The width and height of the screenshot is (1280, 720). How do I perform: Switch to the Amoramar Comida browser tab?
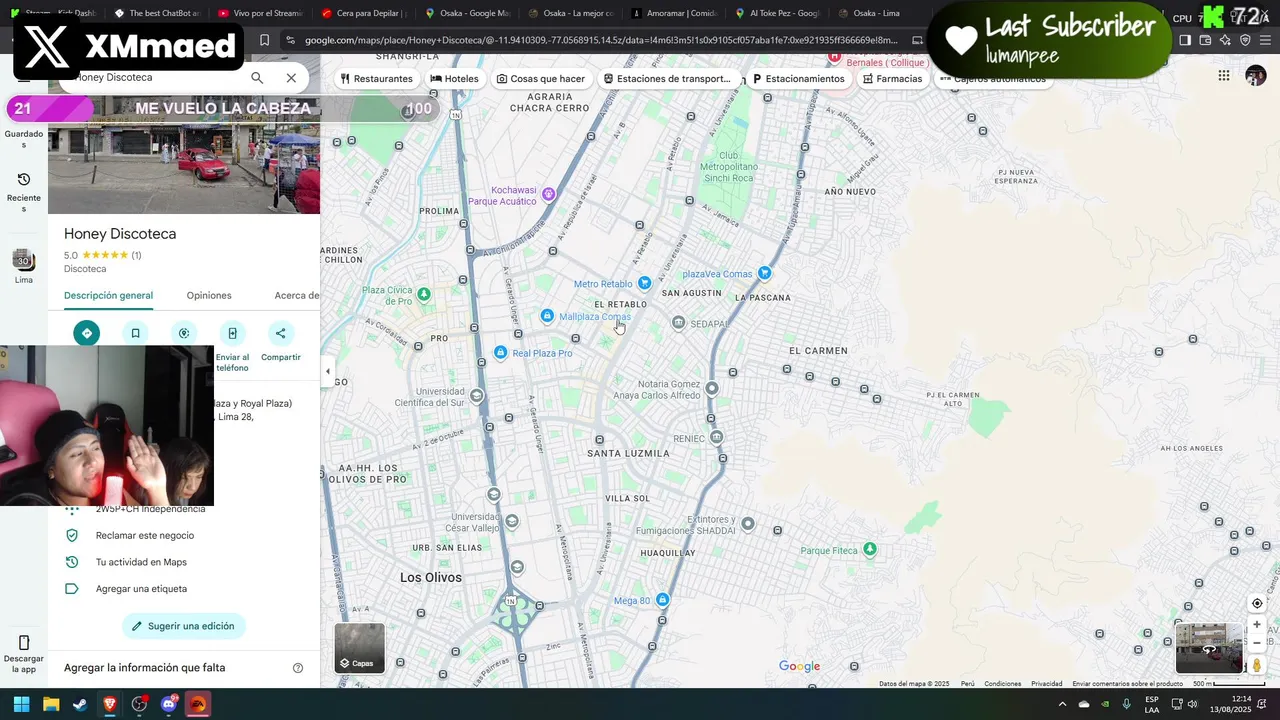click(675, 14)
